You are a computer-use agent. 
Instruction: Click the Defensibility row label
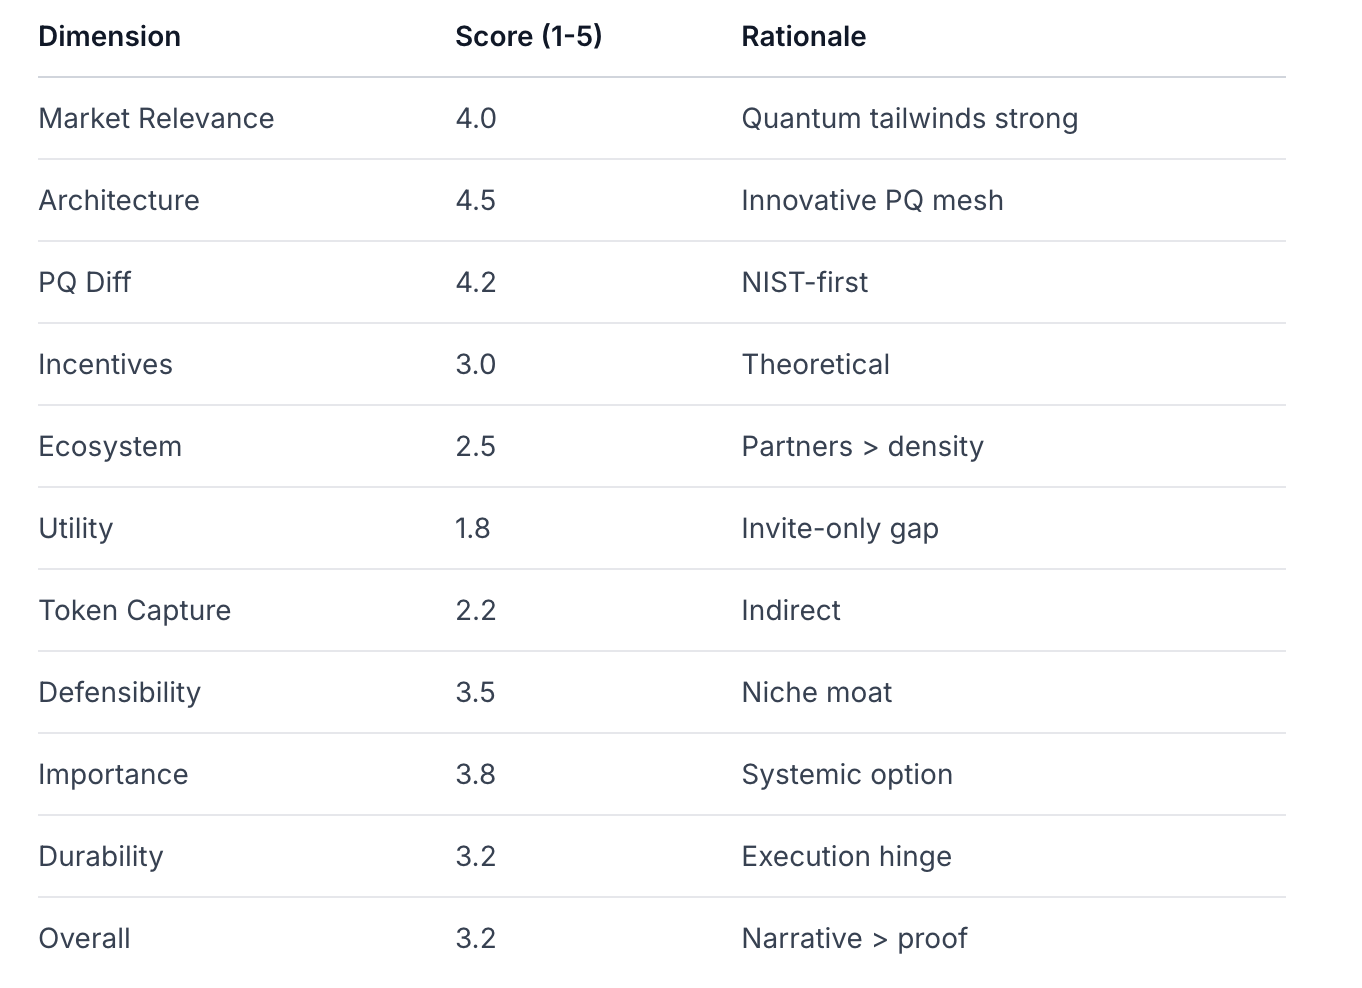119,693
